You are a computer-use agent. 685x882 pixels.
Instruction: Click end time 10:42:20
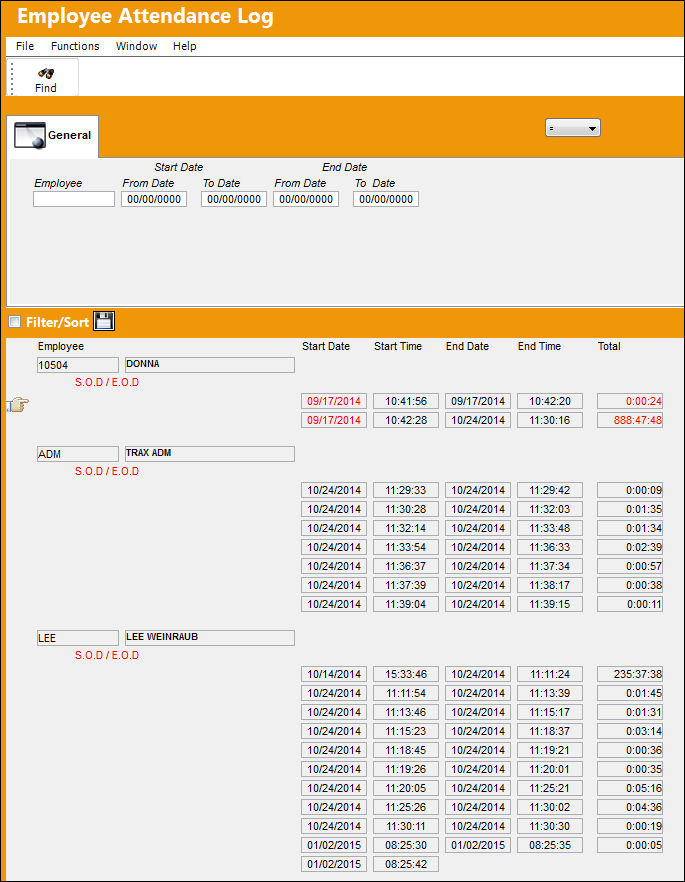[x=550, y=401]
